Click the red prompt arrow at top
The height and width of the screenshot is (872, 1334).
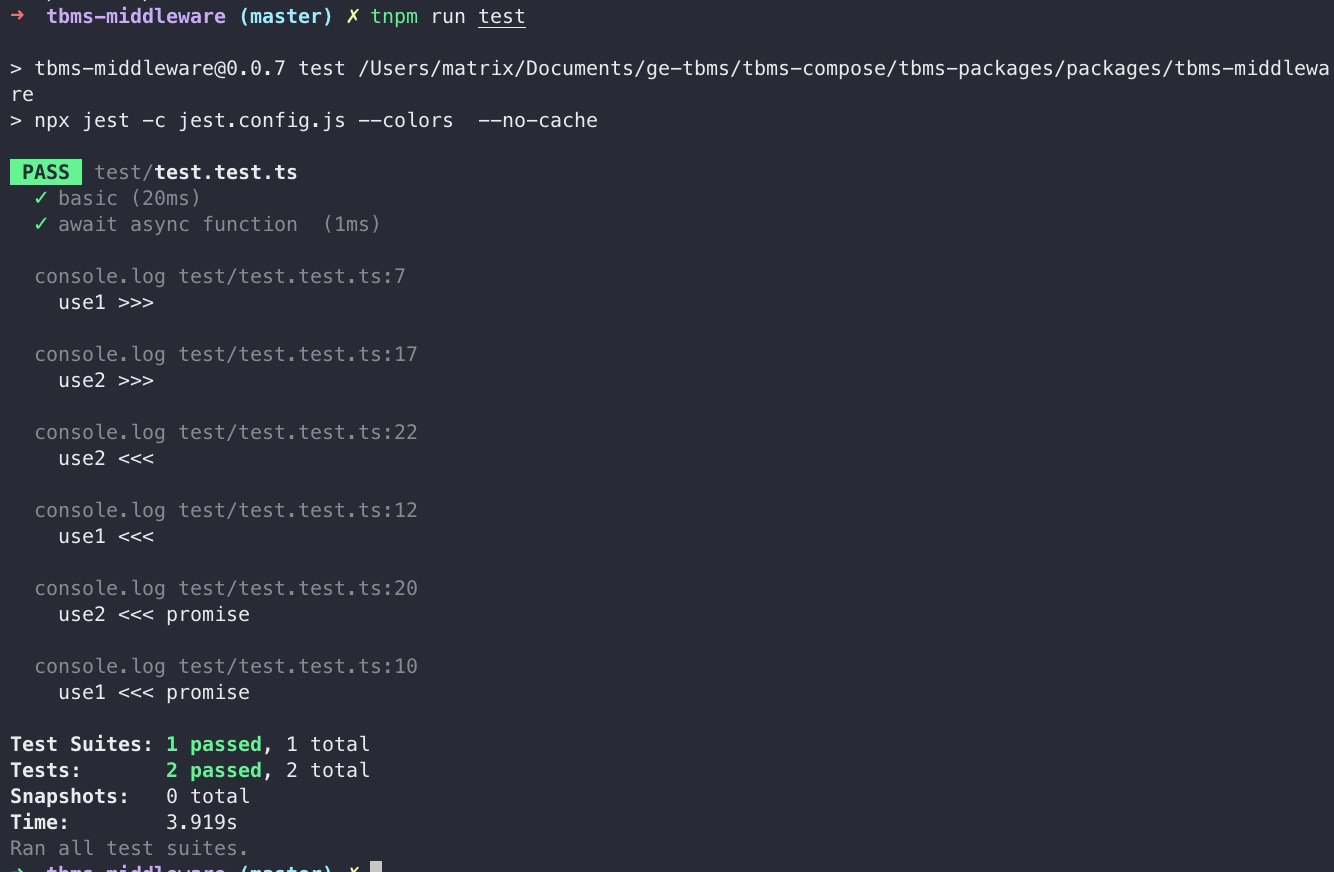point(17,15)
